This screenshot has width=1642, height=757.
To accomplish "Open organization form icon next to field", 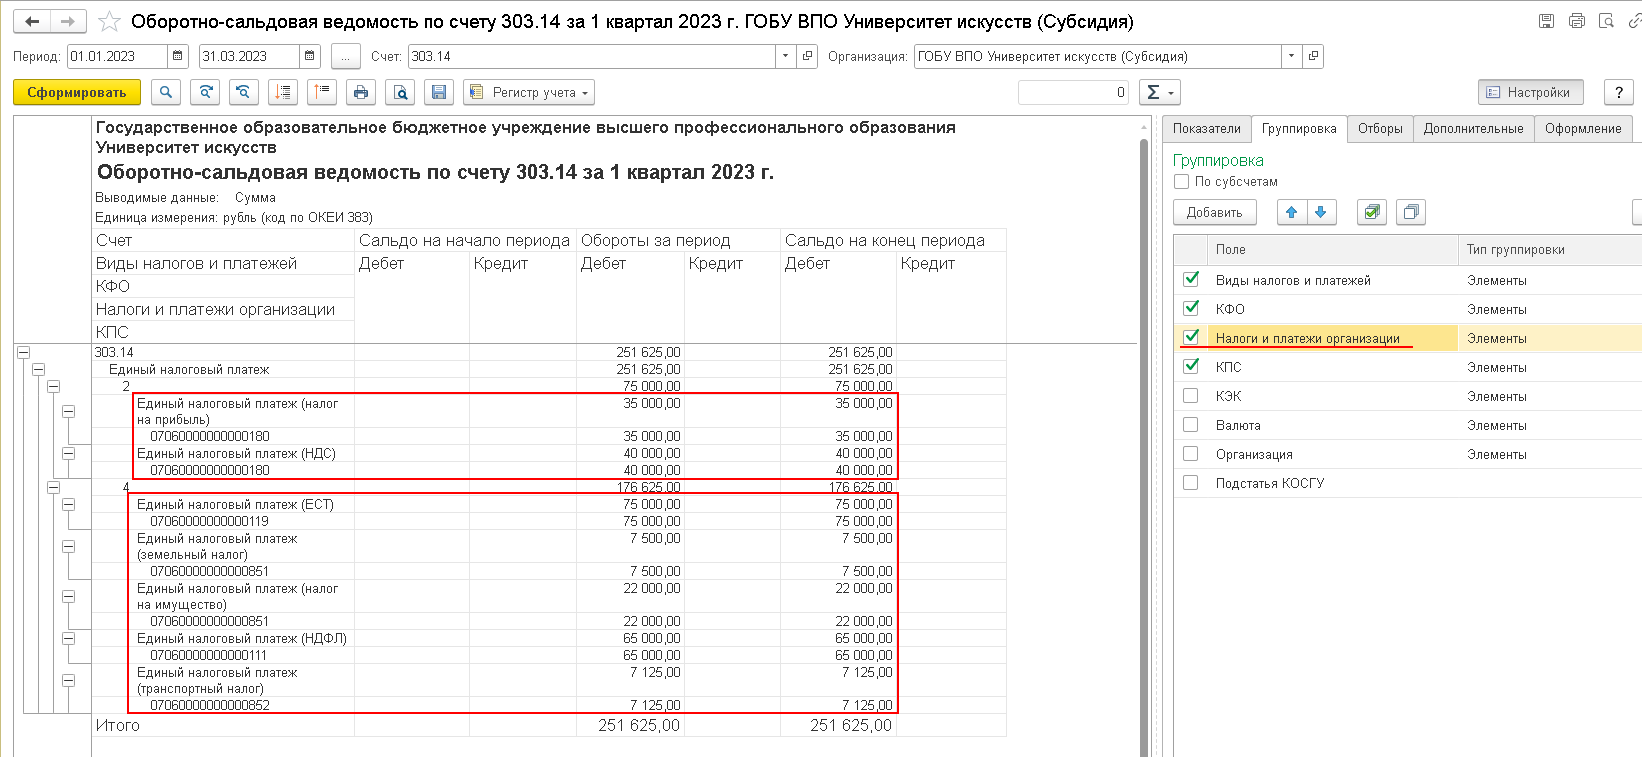I will [1314, 56].
